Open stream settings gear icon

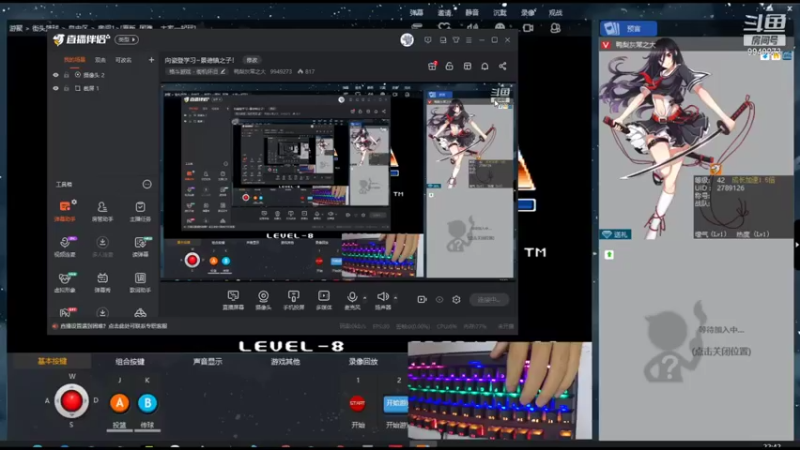pyautogui.click(x=456, y=299)
